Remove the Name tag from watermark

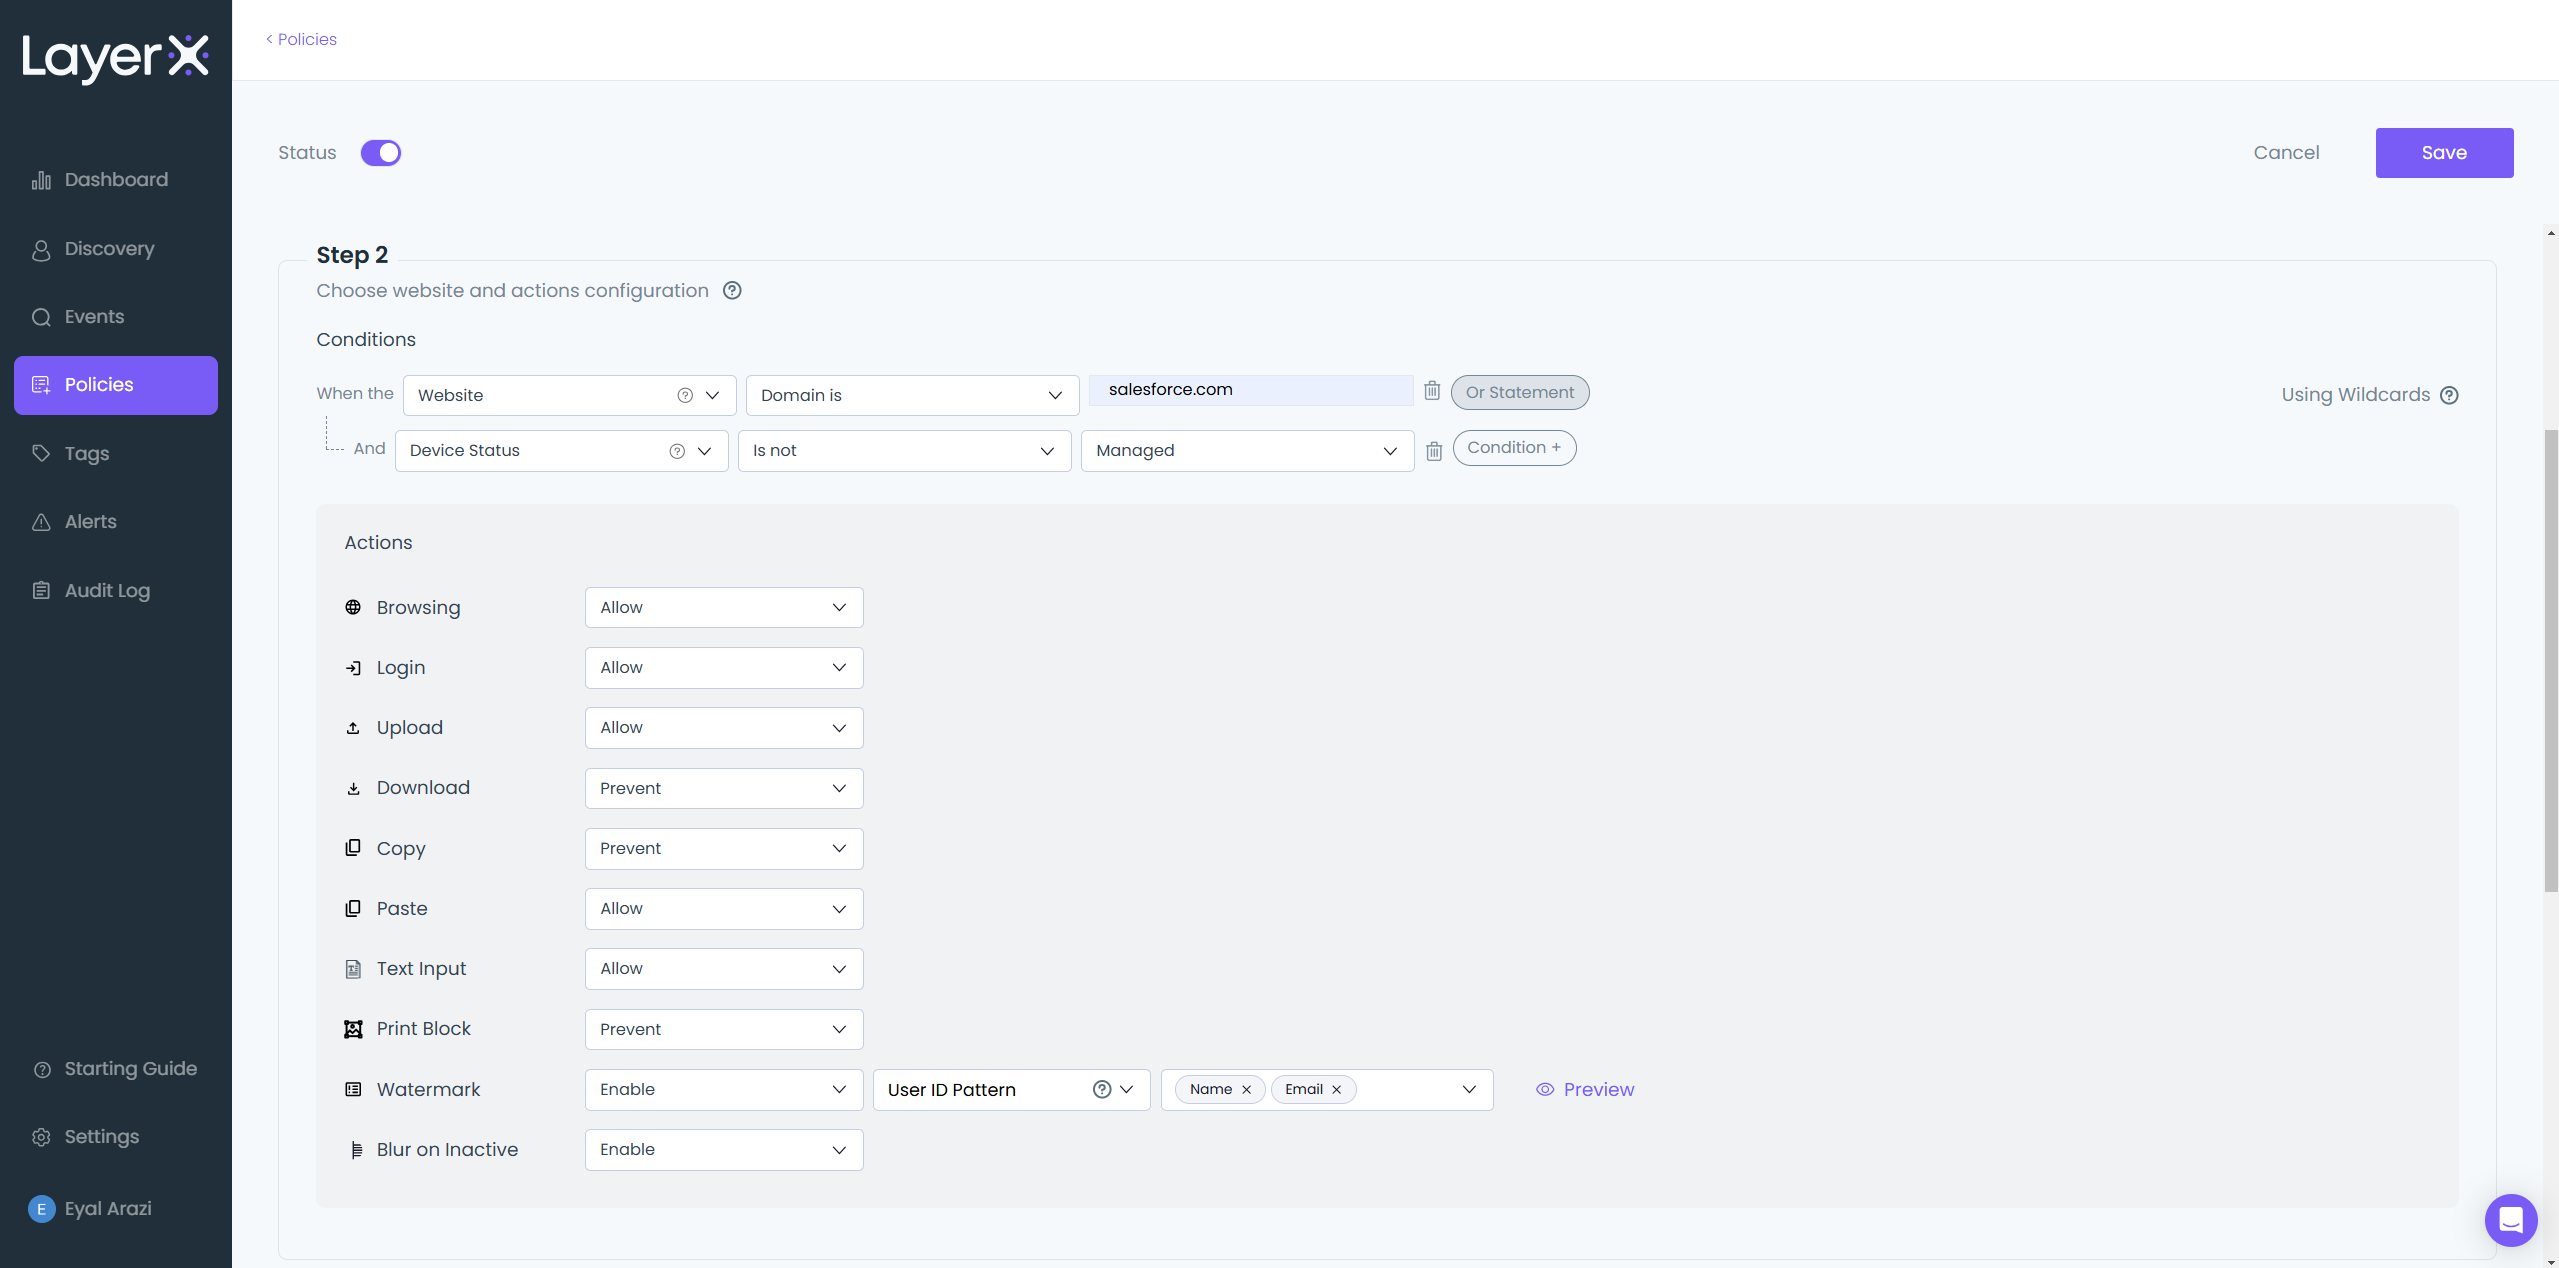coord(1246,1090)
